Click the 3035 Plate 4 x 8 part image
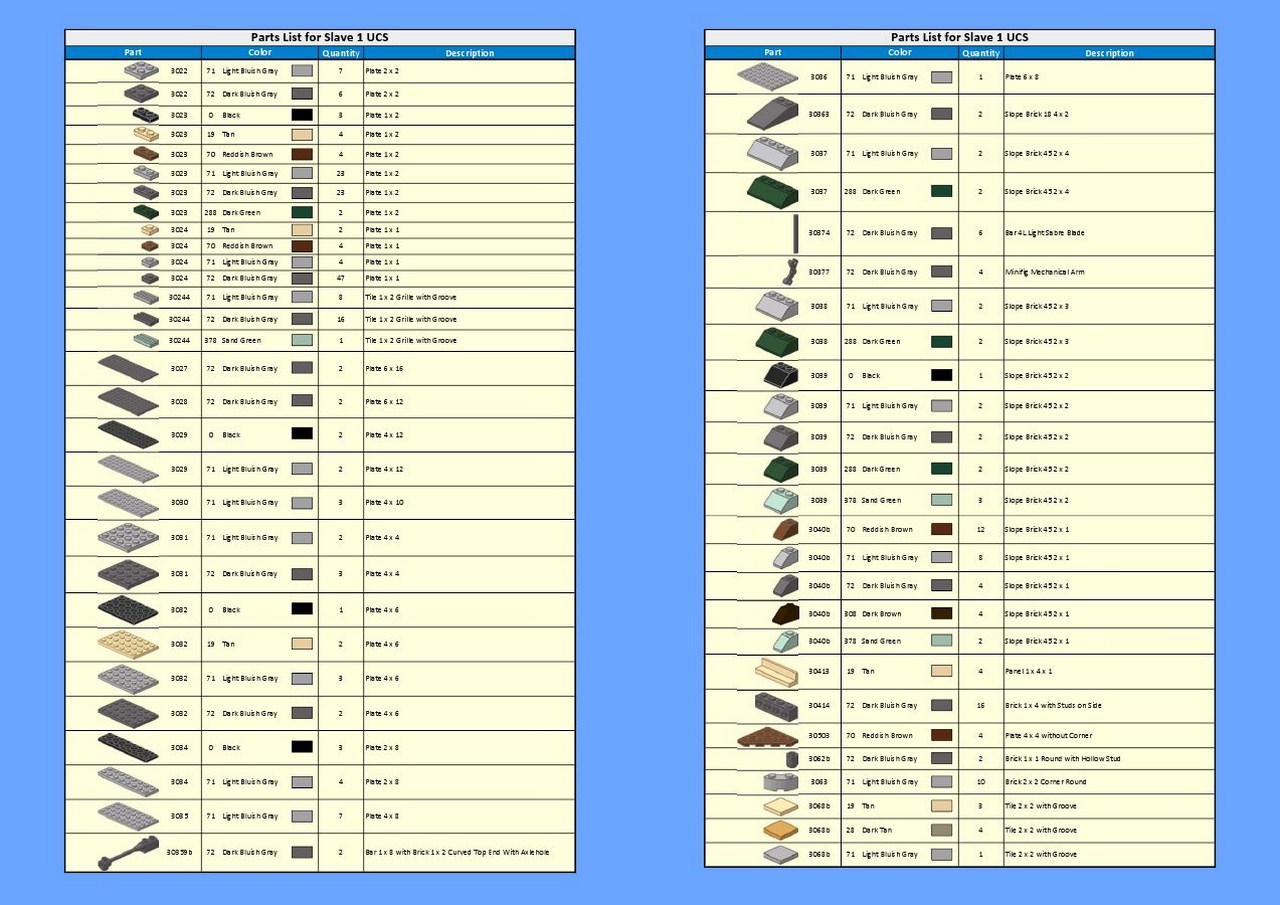 pos(128,816)
